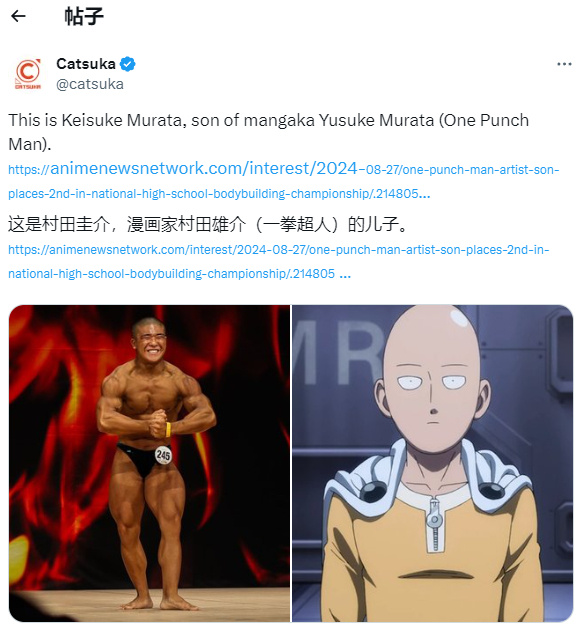Viewport: 585px width, 629px height.
Task: Click the English text about Keisuke Murata
Action: [x=268, y=132]
